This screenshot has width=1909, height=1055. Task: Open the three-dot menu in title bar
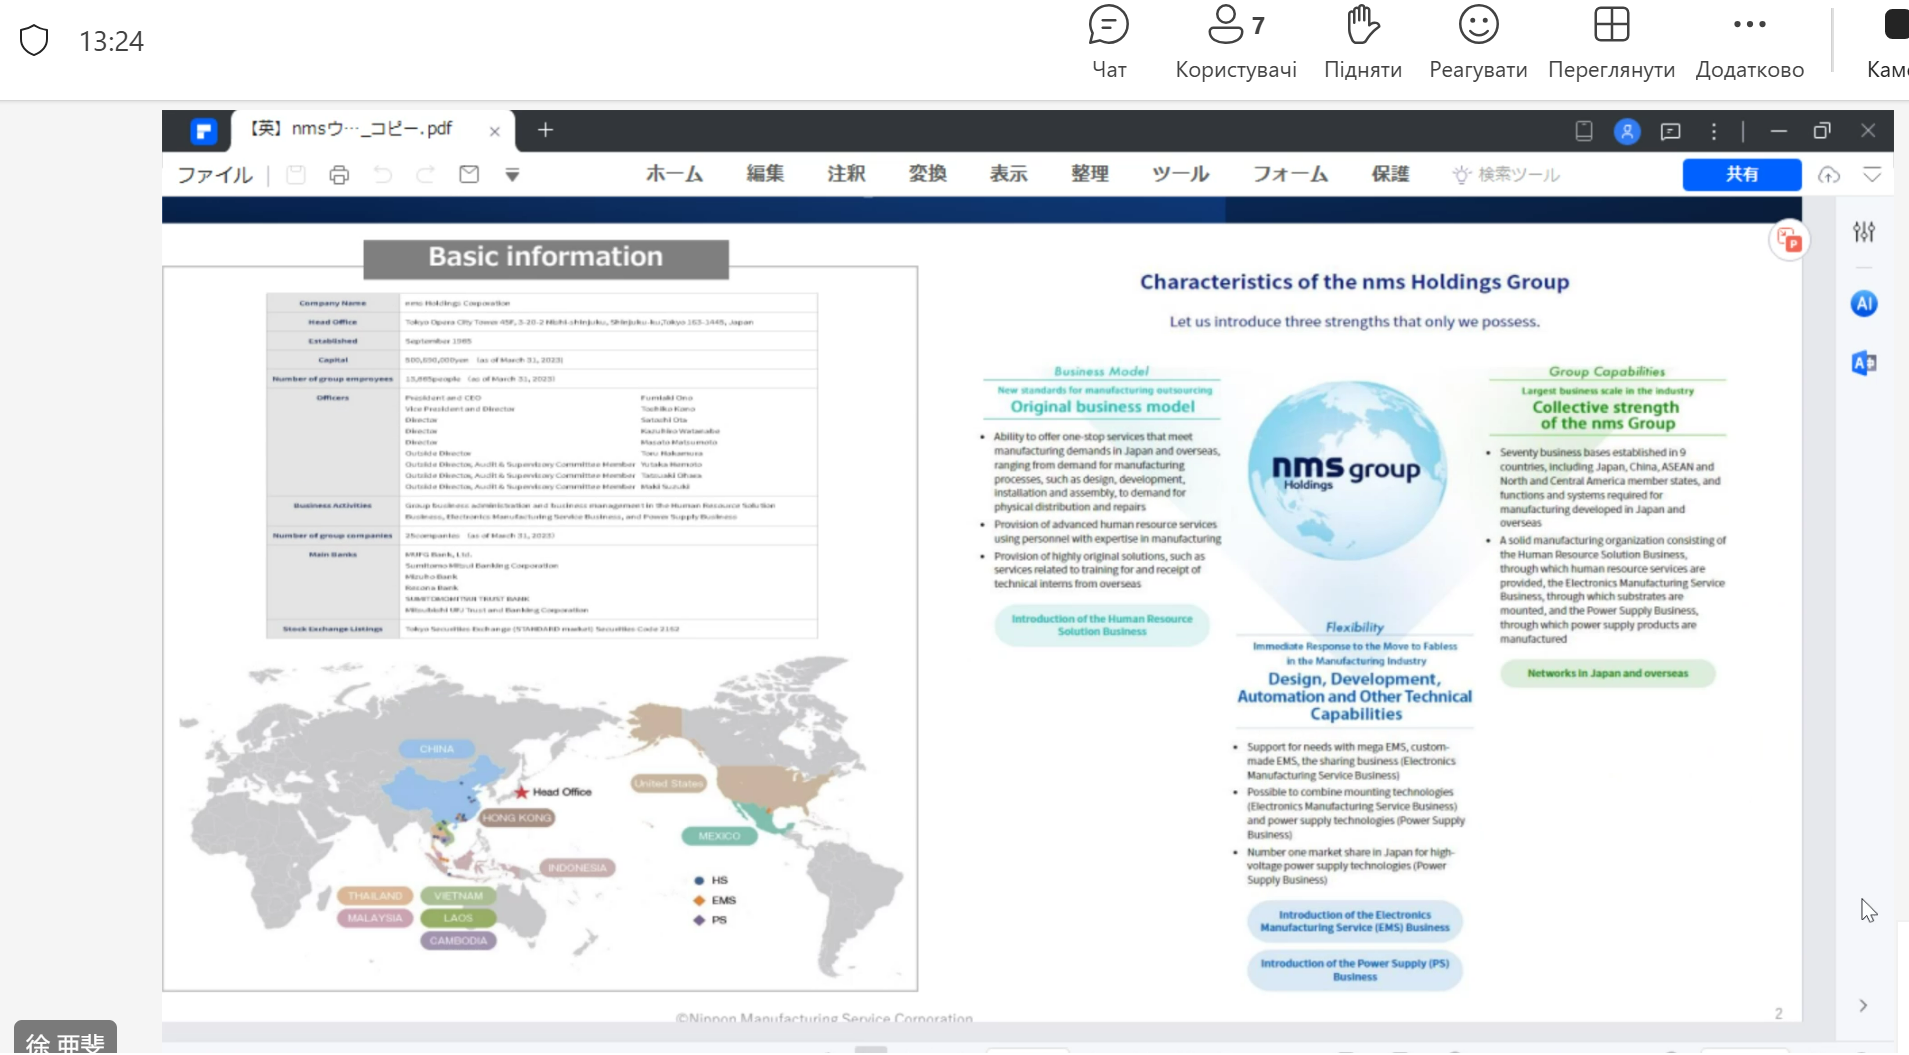point(1714,131)
